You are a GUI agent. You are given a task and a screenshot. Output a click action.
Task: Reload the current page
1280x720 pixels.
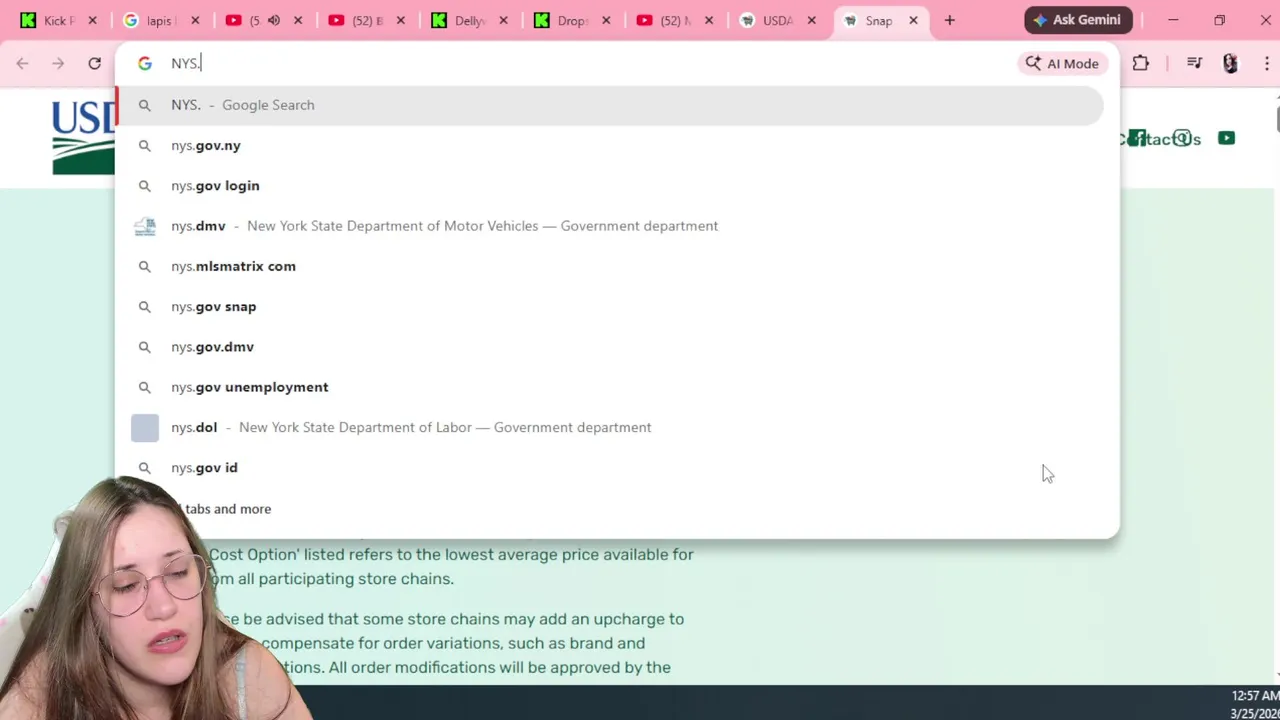tap(94, 63)
